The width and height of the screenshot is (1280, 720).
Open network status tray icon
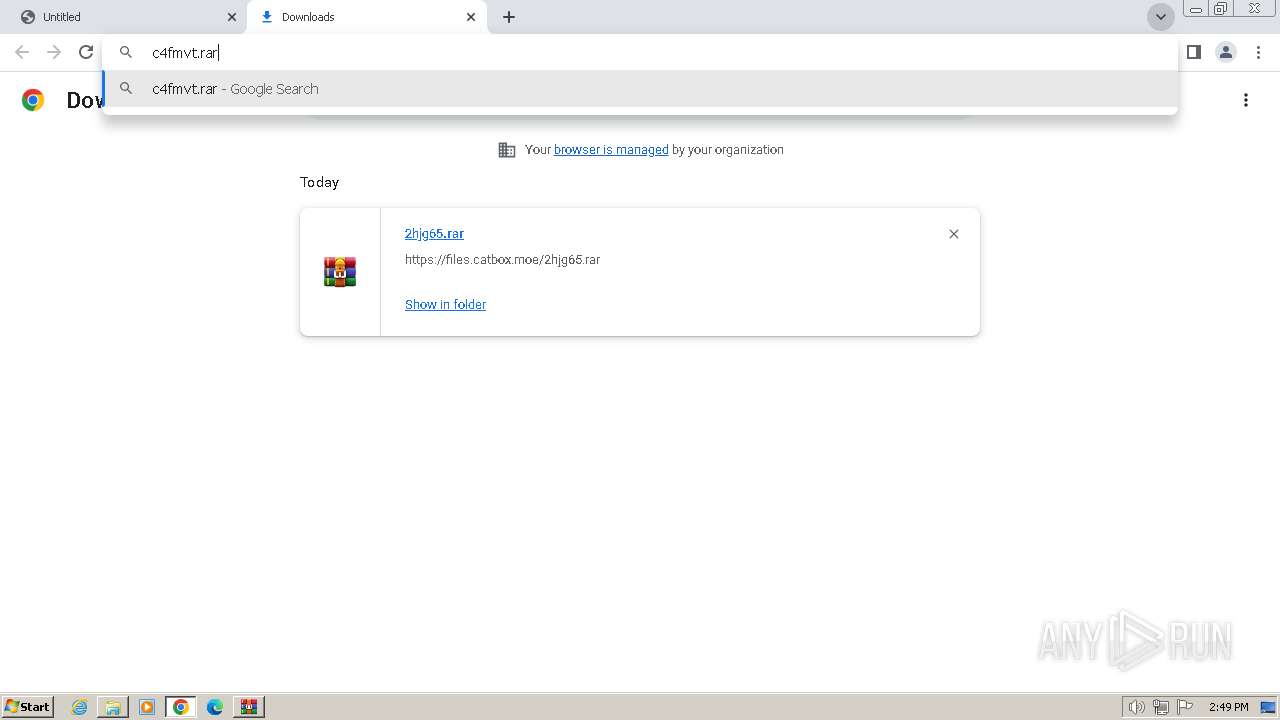(x=1161, y=707)
